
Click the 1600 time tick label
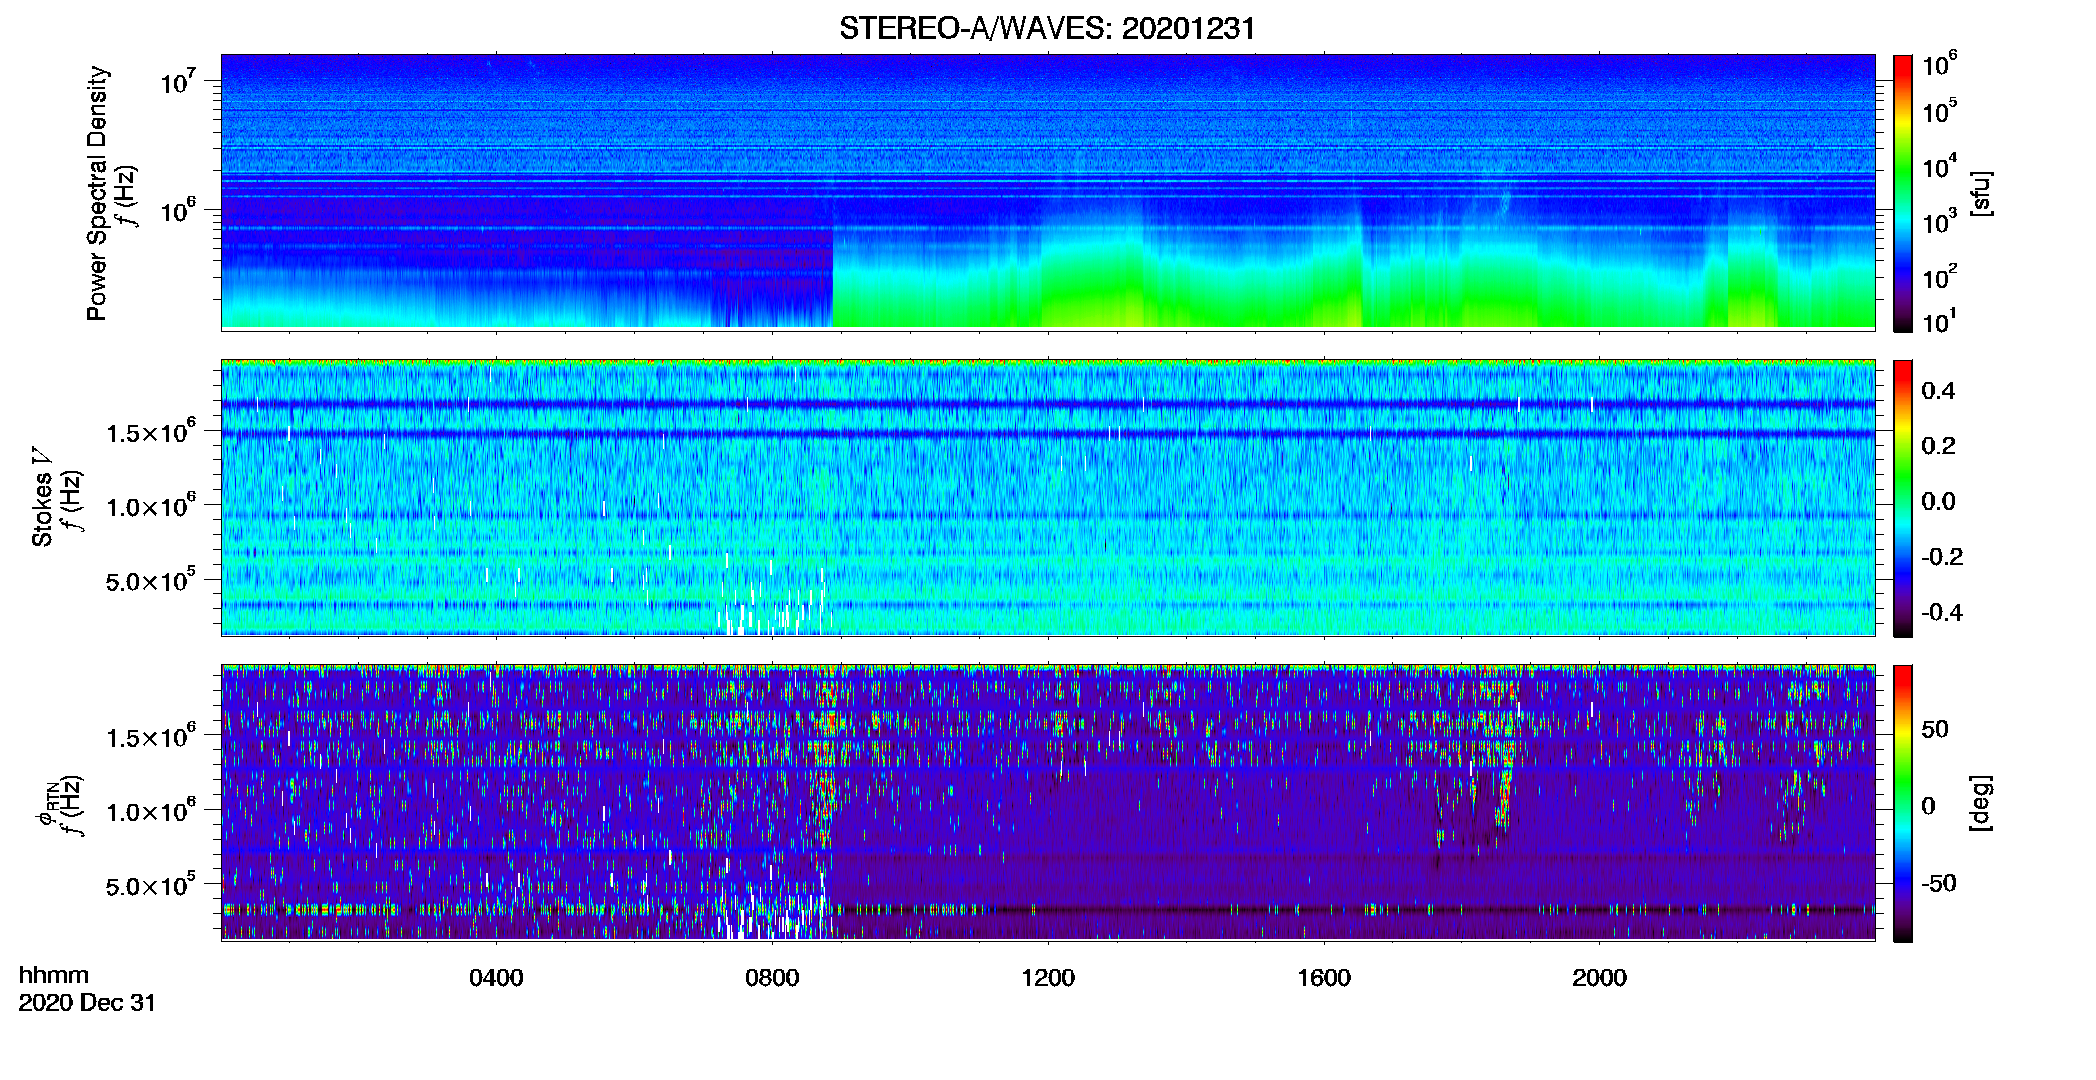(x=1324, y=977)
